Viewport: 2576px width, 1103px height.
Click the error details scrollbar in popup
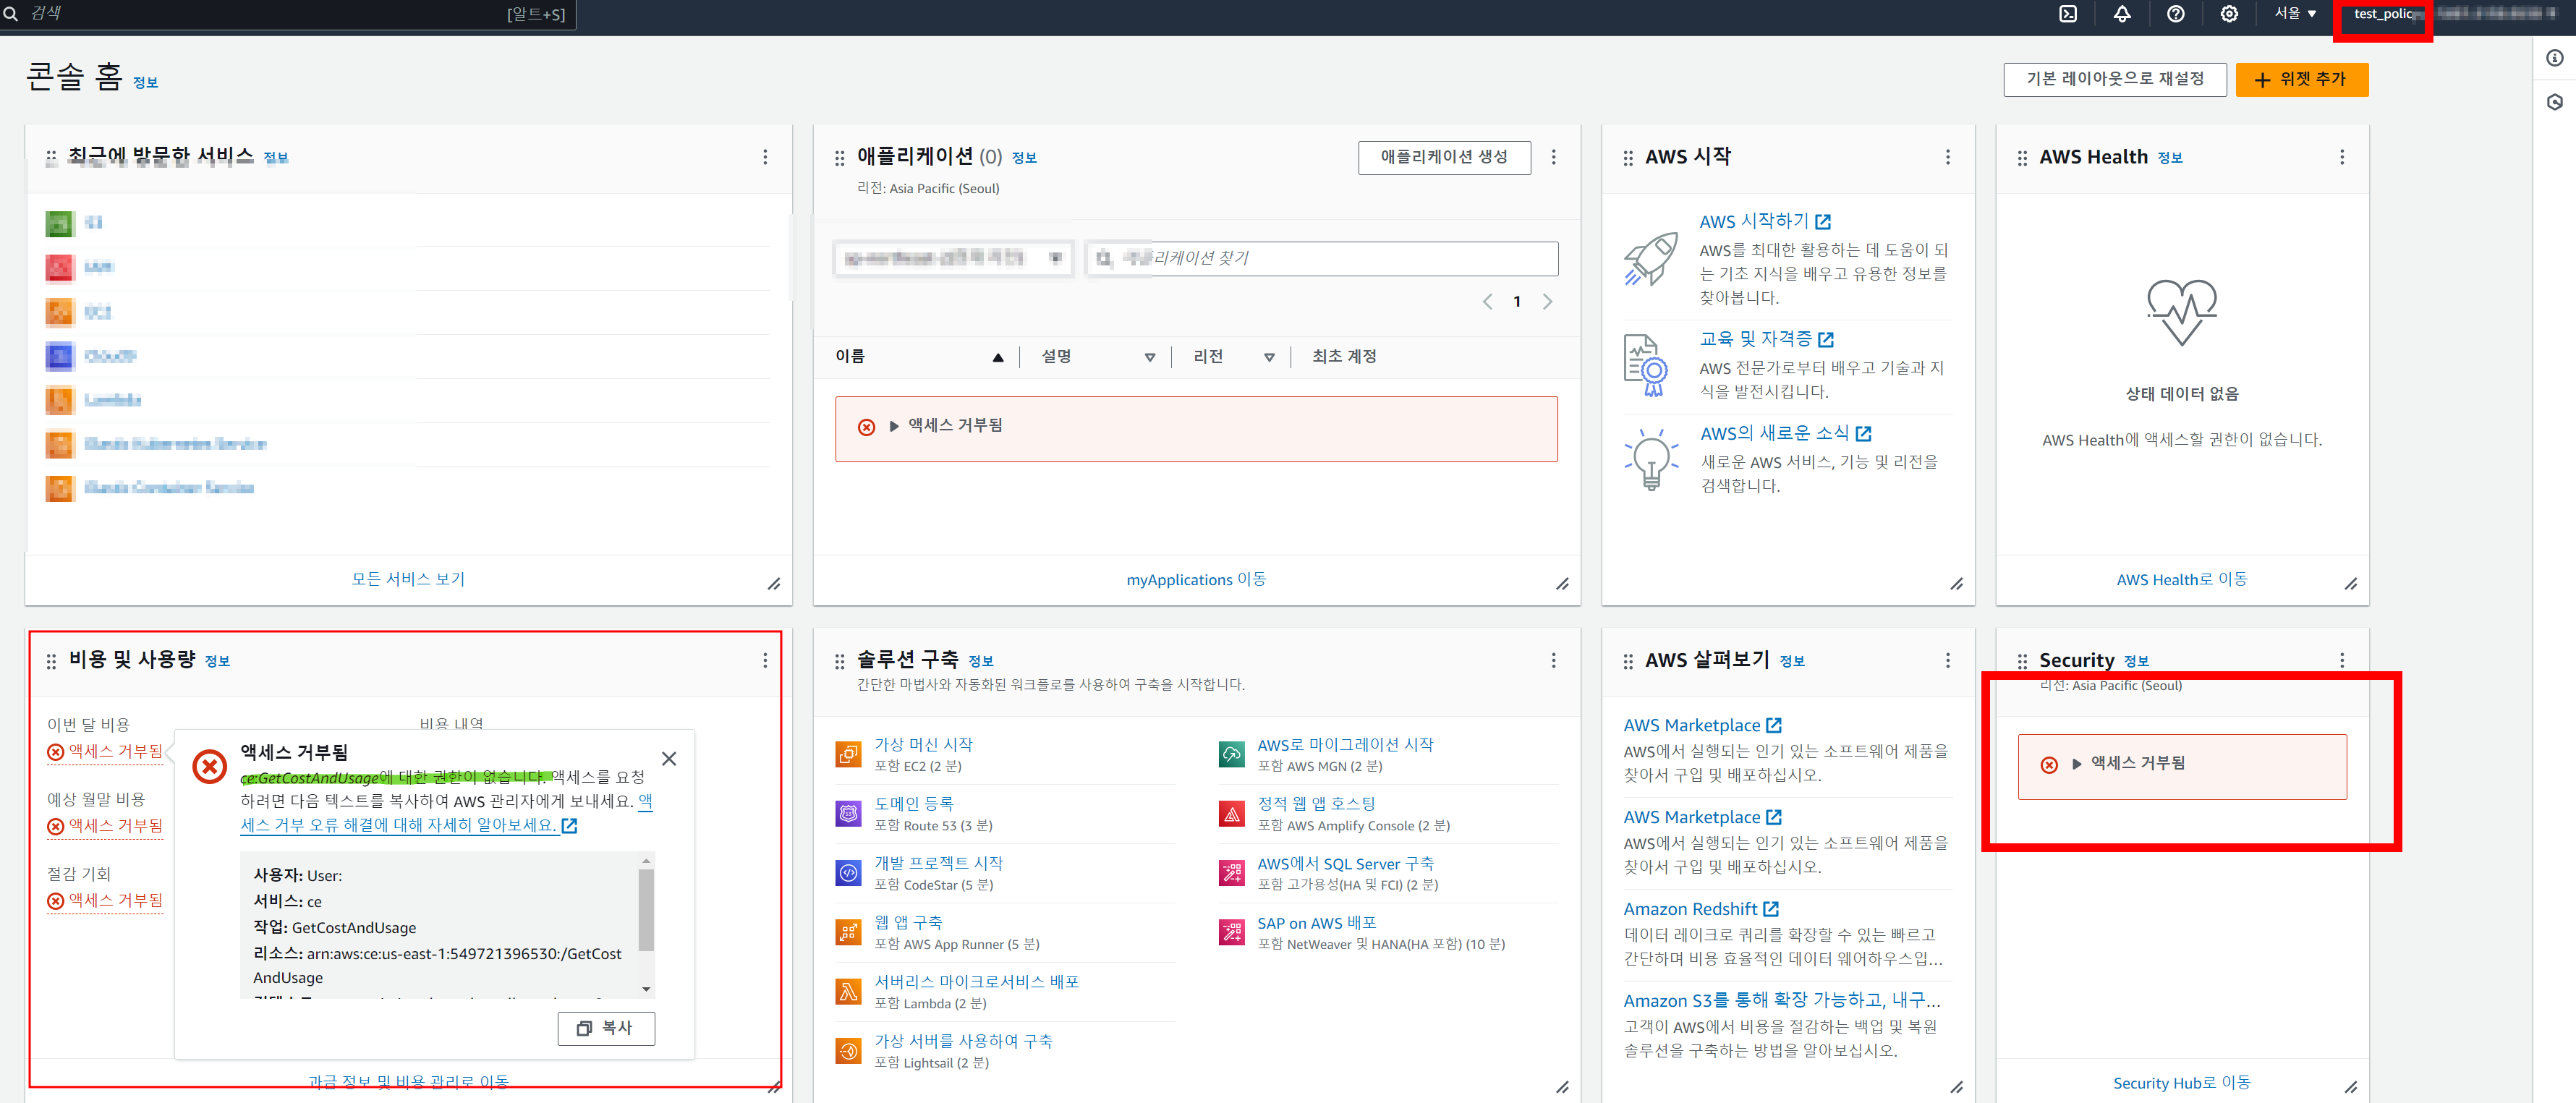point(646,910)
